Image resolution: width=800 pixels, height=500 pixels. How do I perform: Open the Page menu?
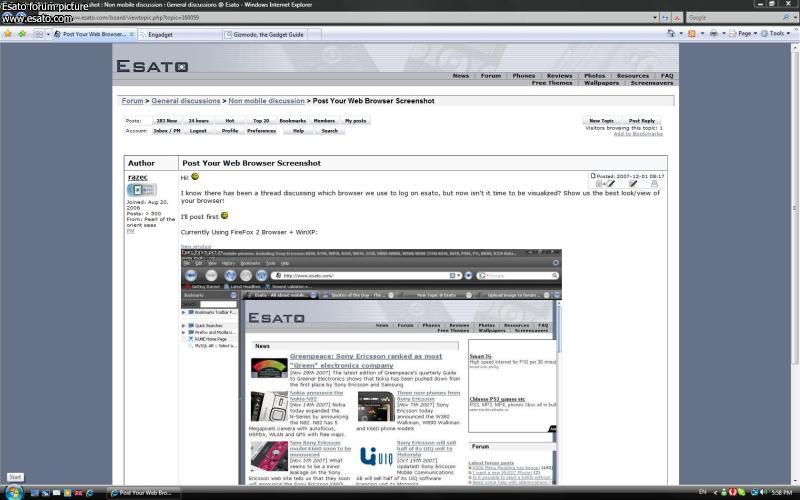click(x=743, y=33)
